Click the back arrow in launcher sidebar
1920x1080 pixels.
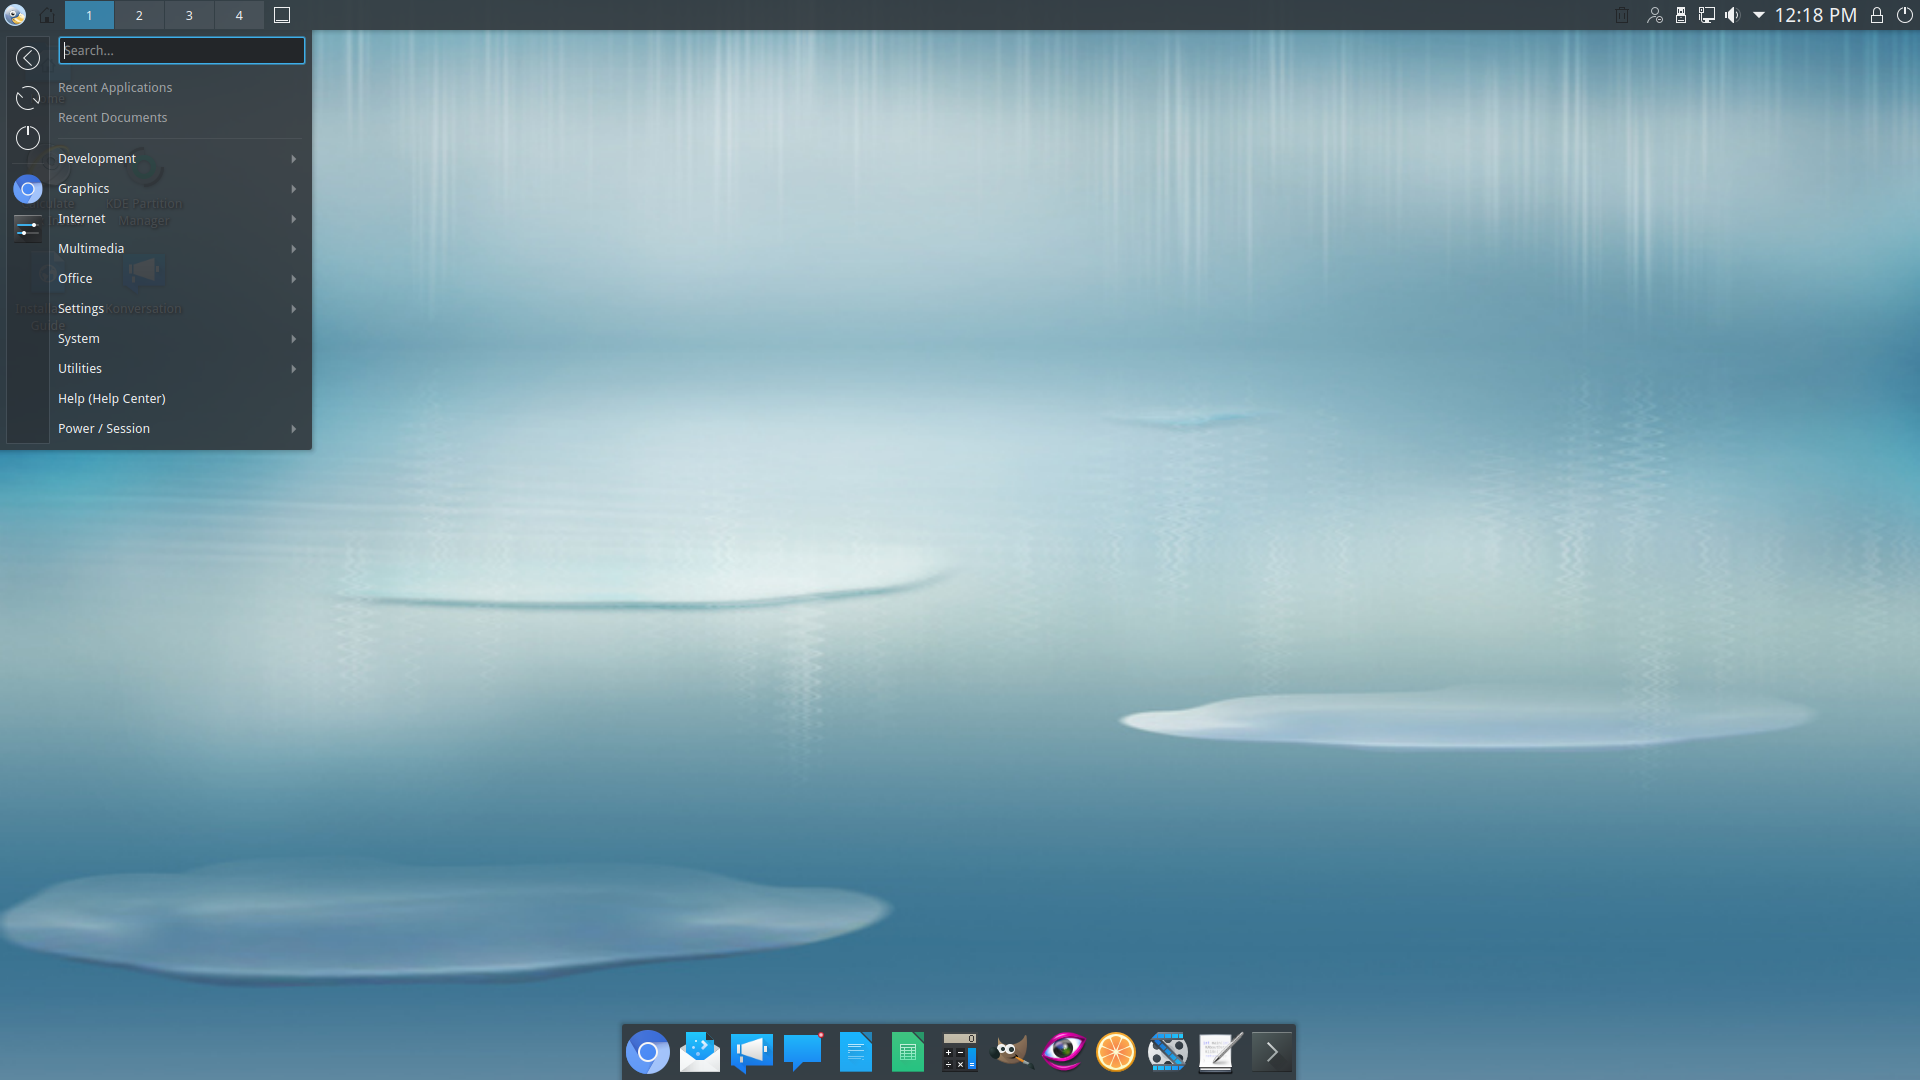pos(28,58)
